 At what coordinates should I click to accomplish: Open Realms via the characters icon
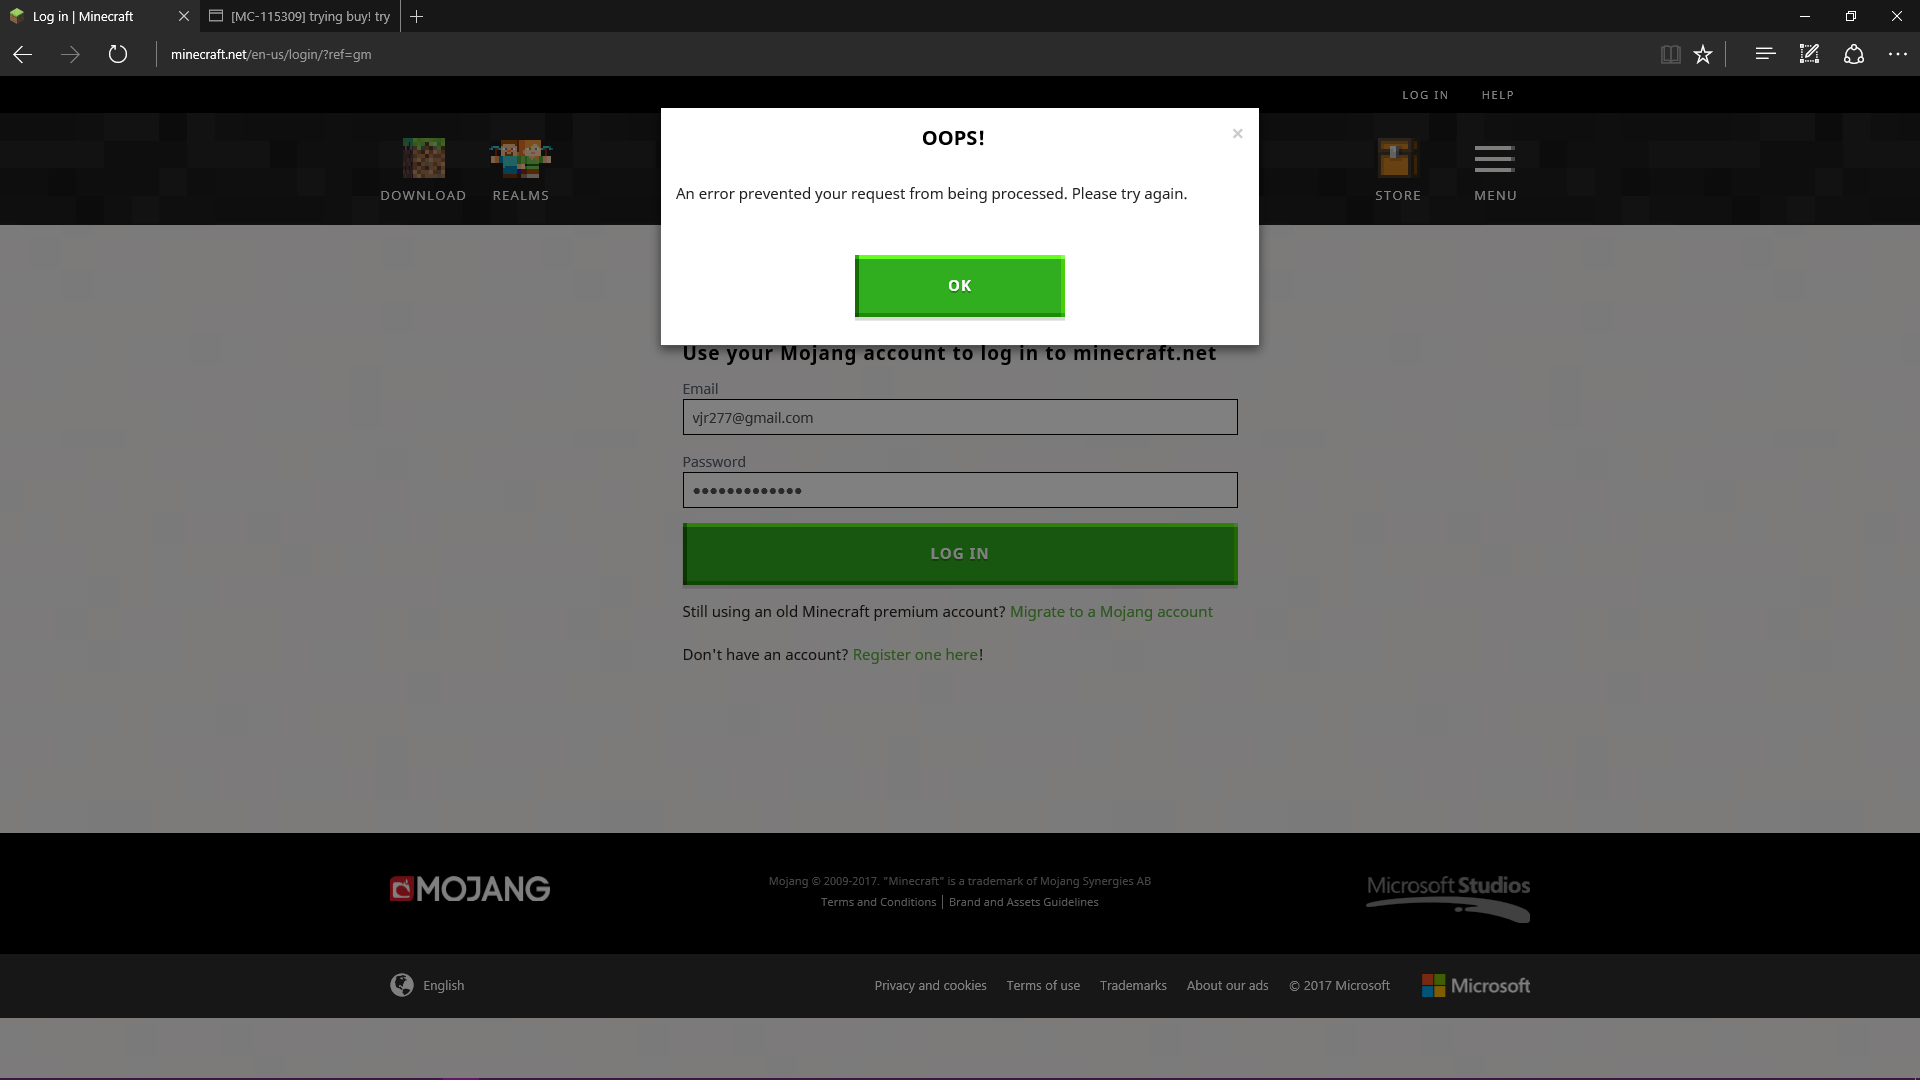[520, 158]
